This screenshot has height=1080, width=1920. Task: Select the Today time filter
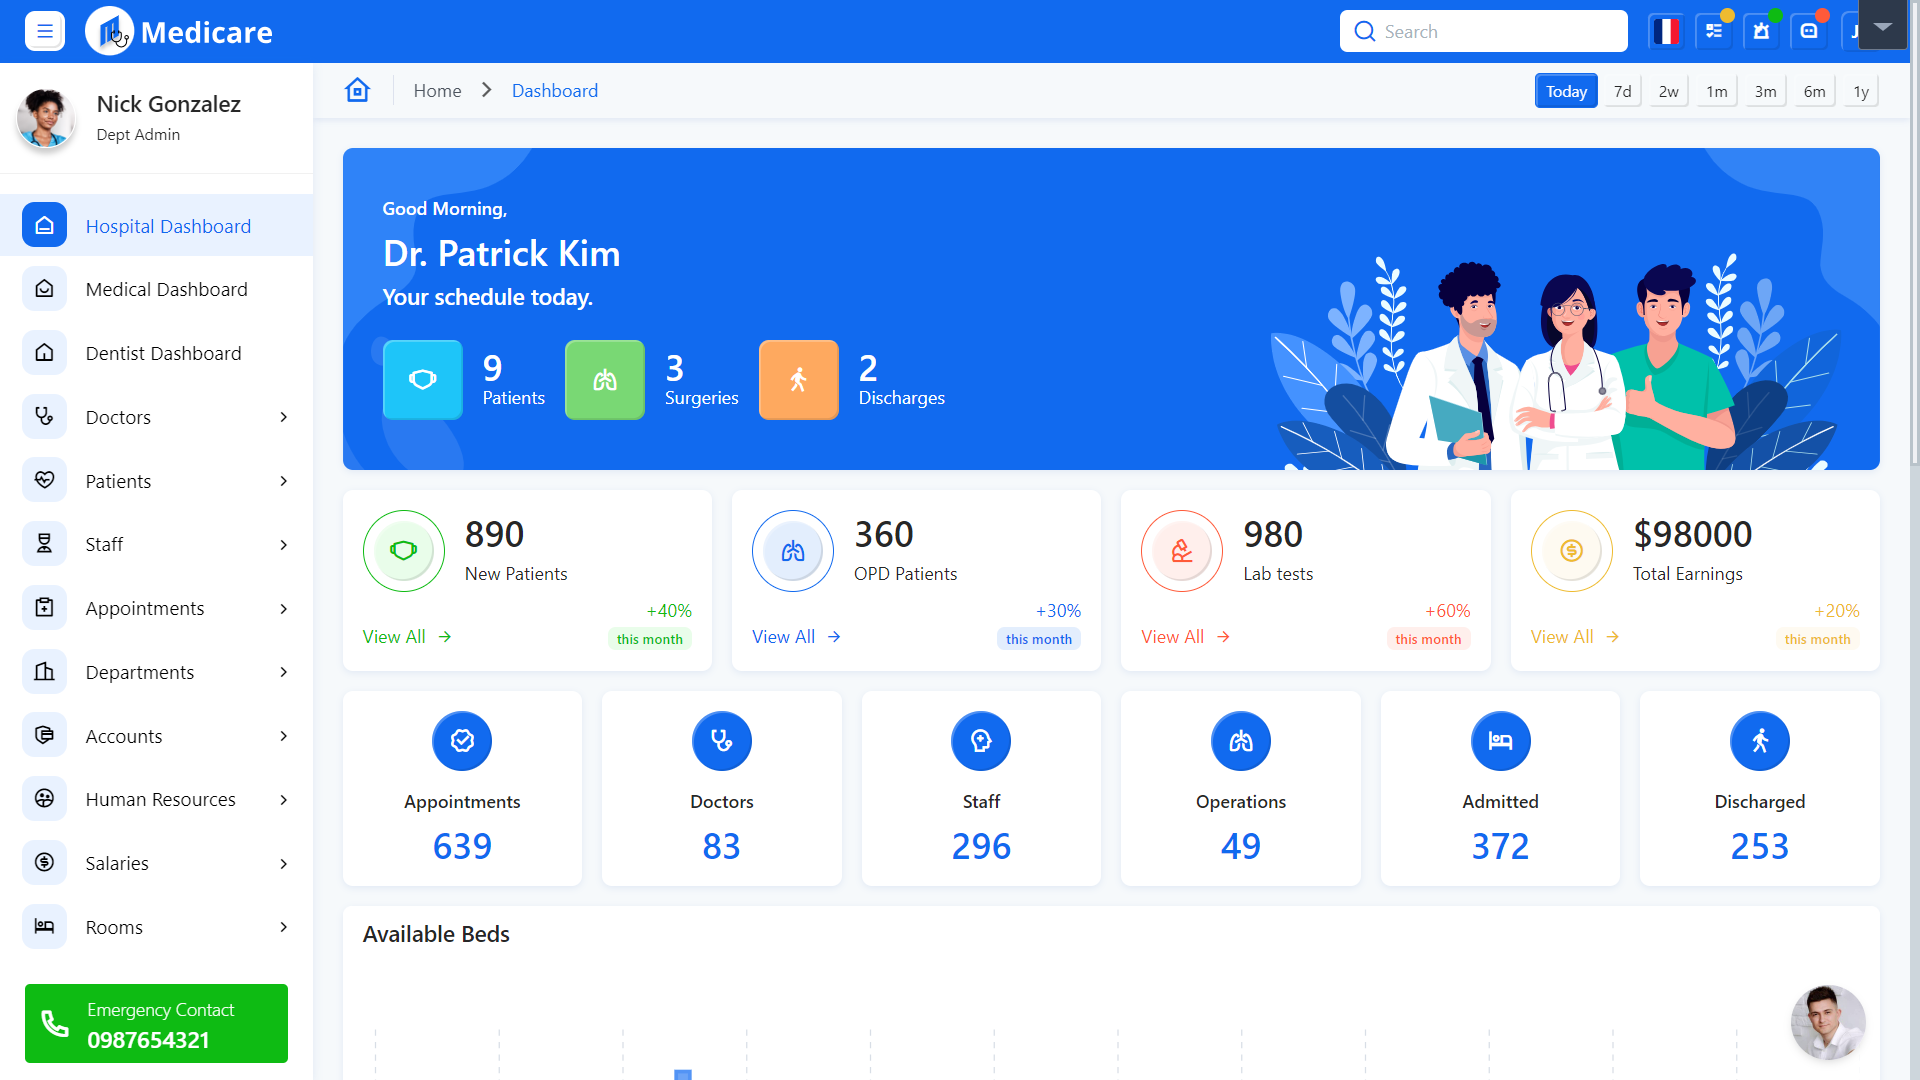(x=1566, y=90)
